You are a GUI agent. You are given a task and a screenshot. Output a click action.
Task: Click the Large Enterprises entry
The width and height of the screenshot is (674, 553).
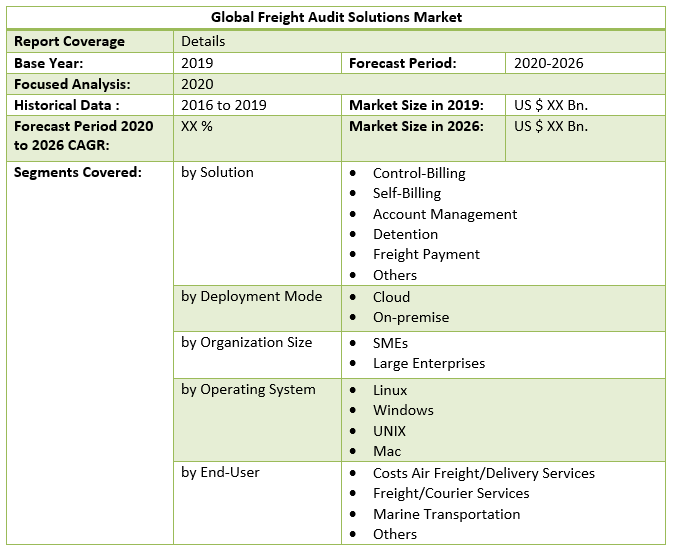[428, 363]
